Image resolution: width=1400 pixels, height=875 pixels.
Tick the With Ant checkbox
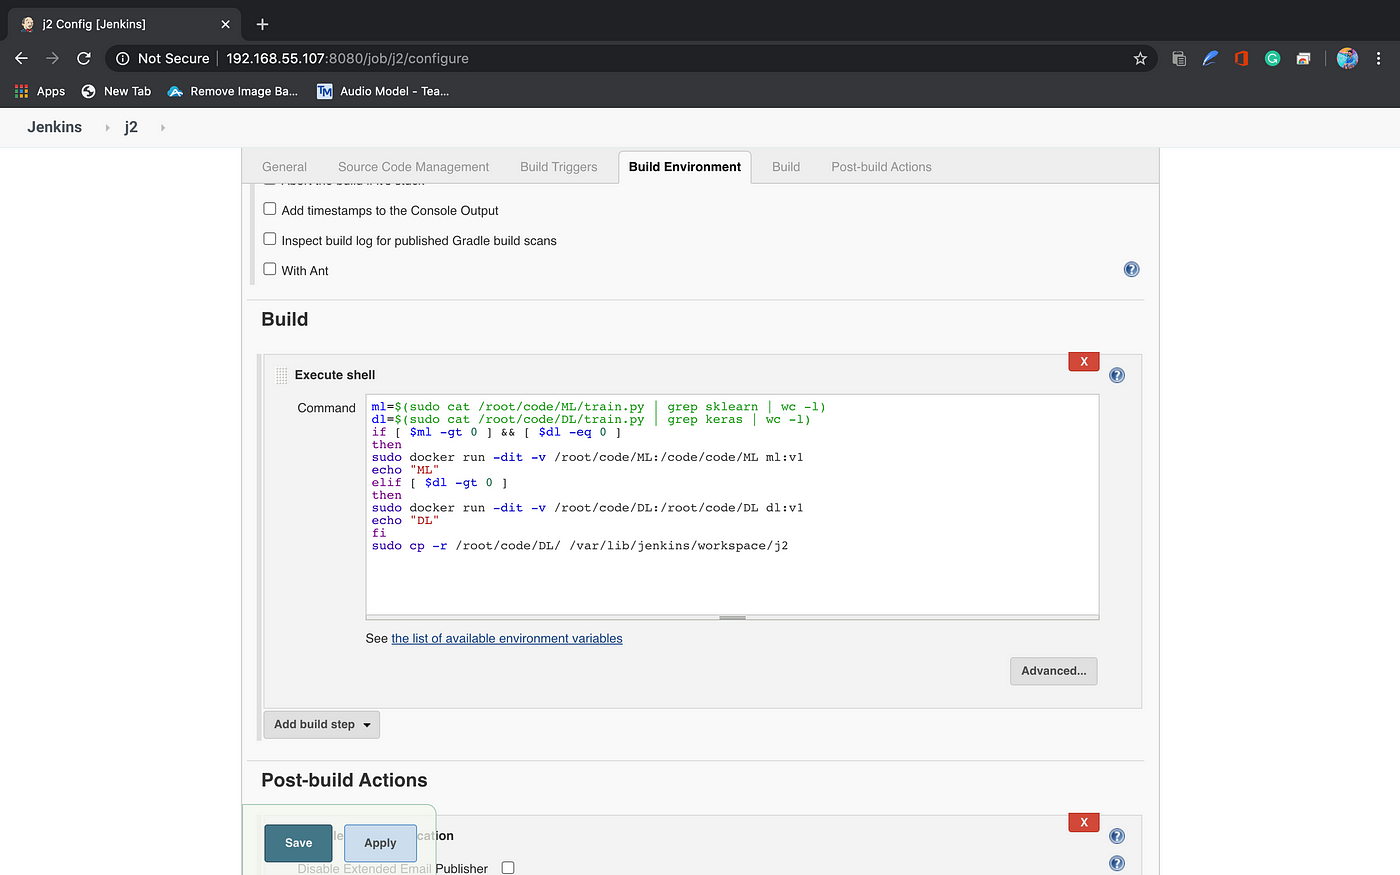[x=270, y=269]
